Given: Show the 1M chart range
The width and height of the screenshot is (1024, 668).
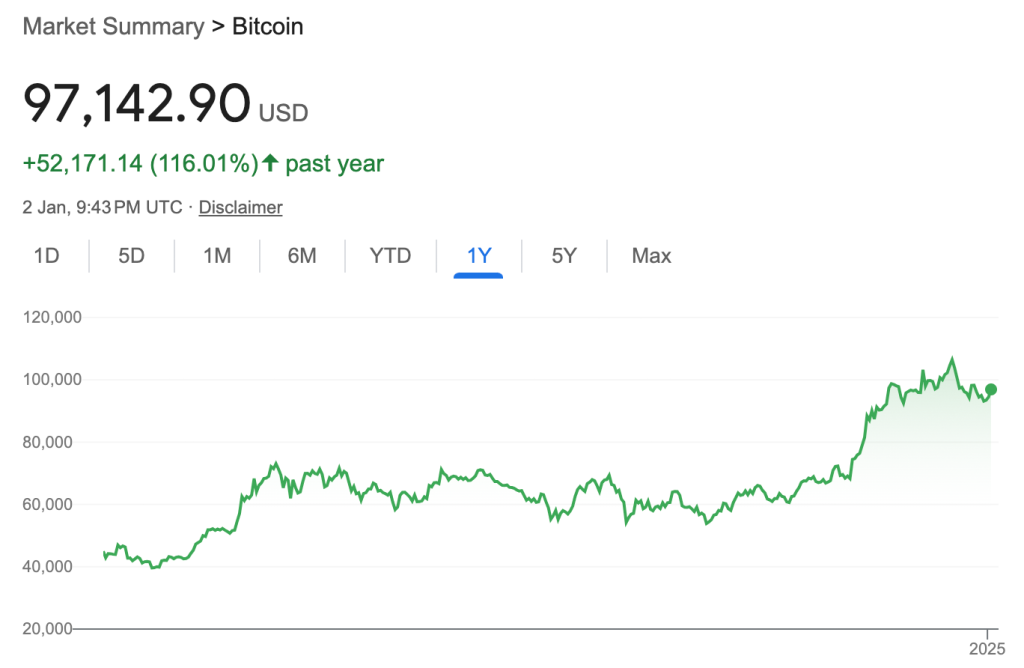Looking at the screenshot, I should click(217, 256).
